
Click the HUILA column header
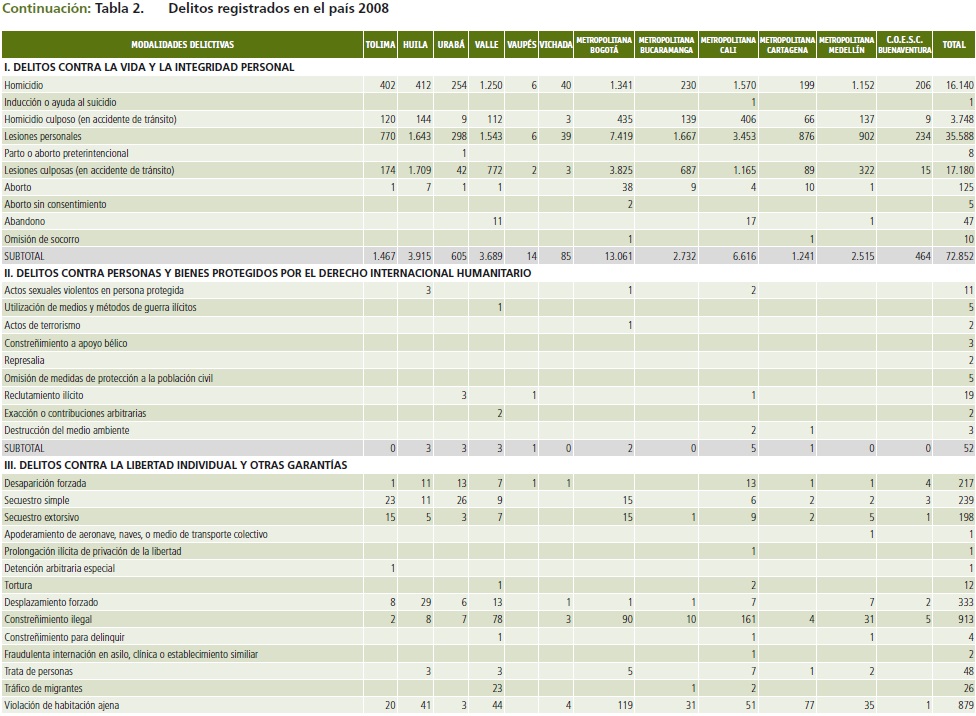coord(416,45)
